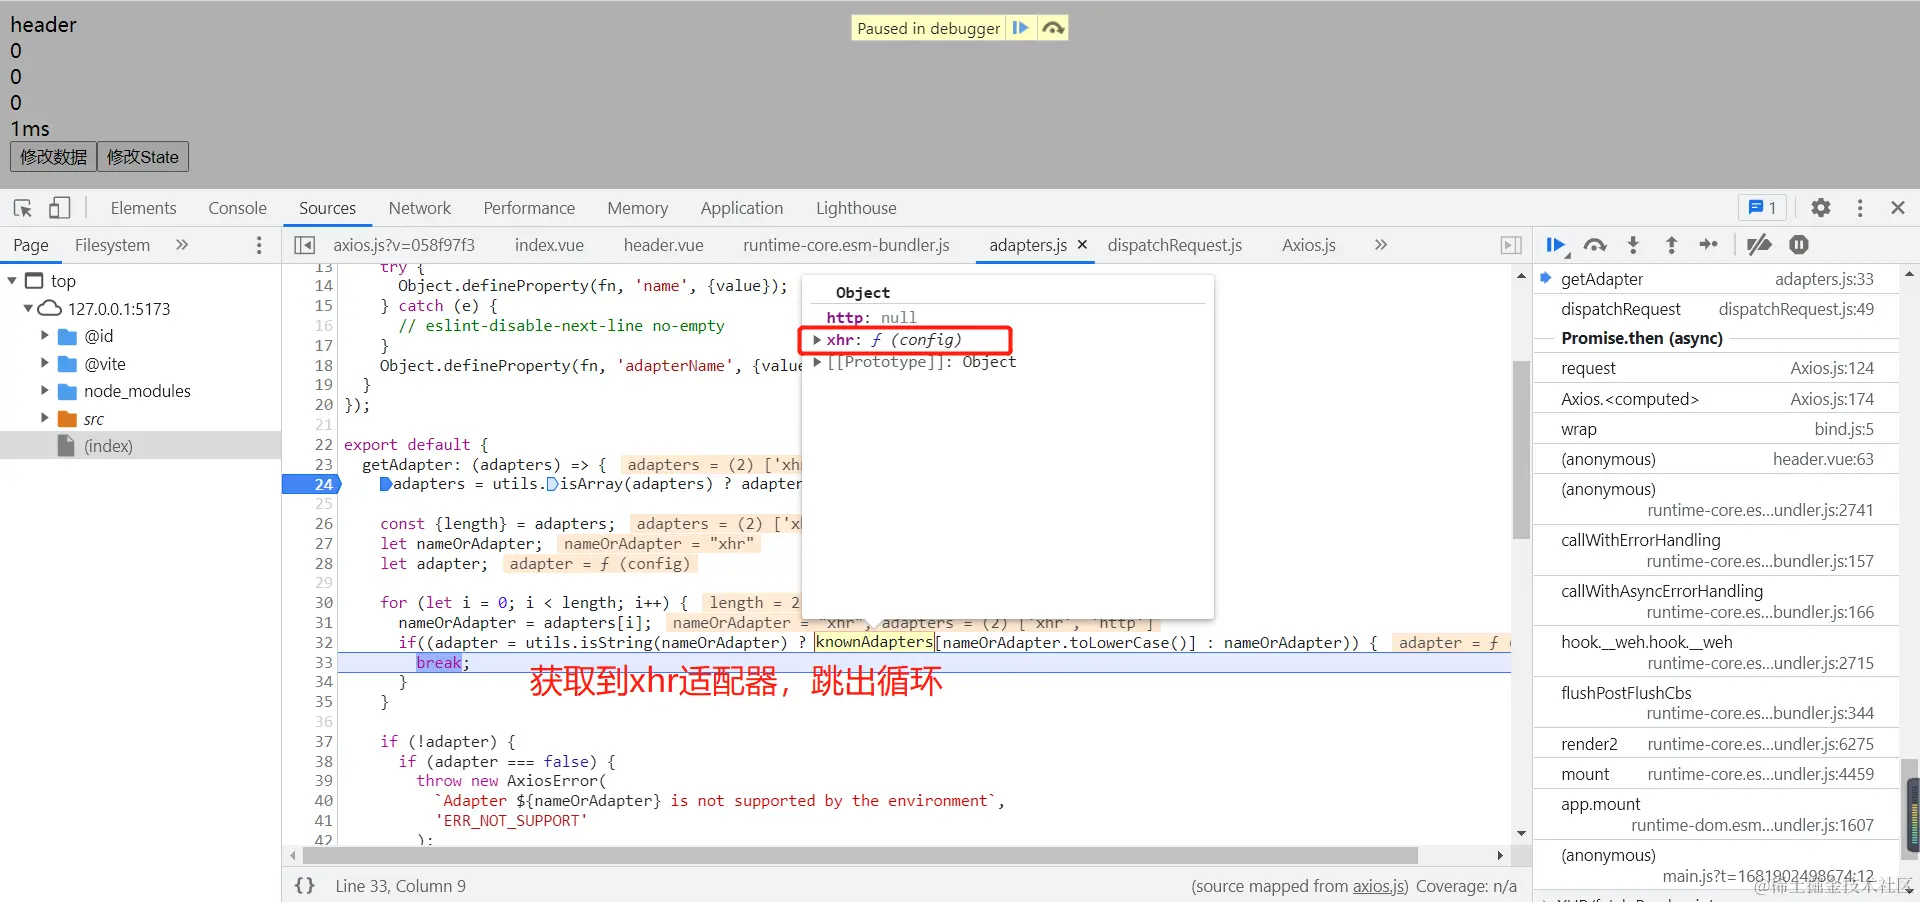Click the 修改State button
Viewport: 1920px width, 902px height.
(x=143, y=157)
